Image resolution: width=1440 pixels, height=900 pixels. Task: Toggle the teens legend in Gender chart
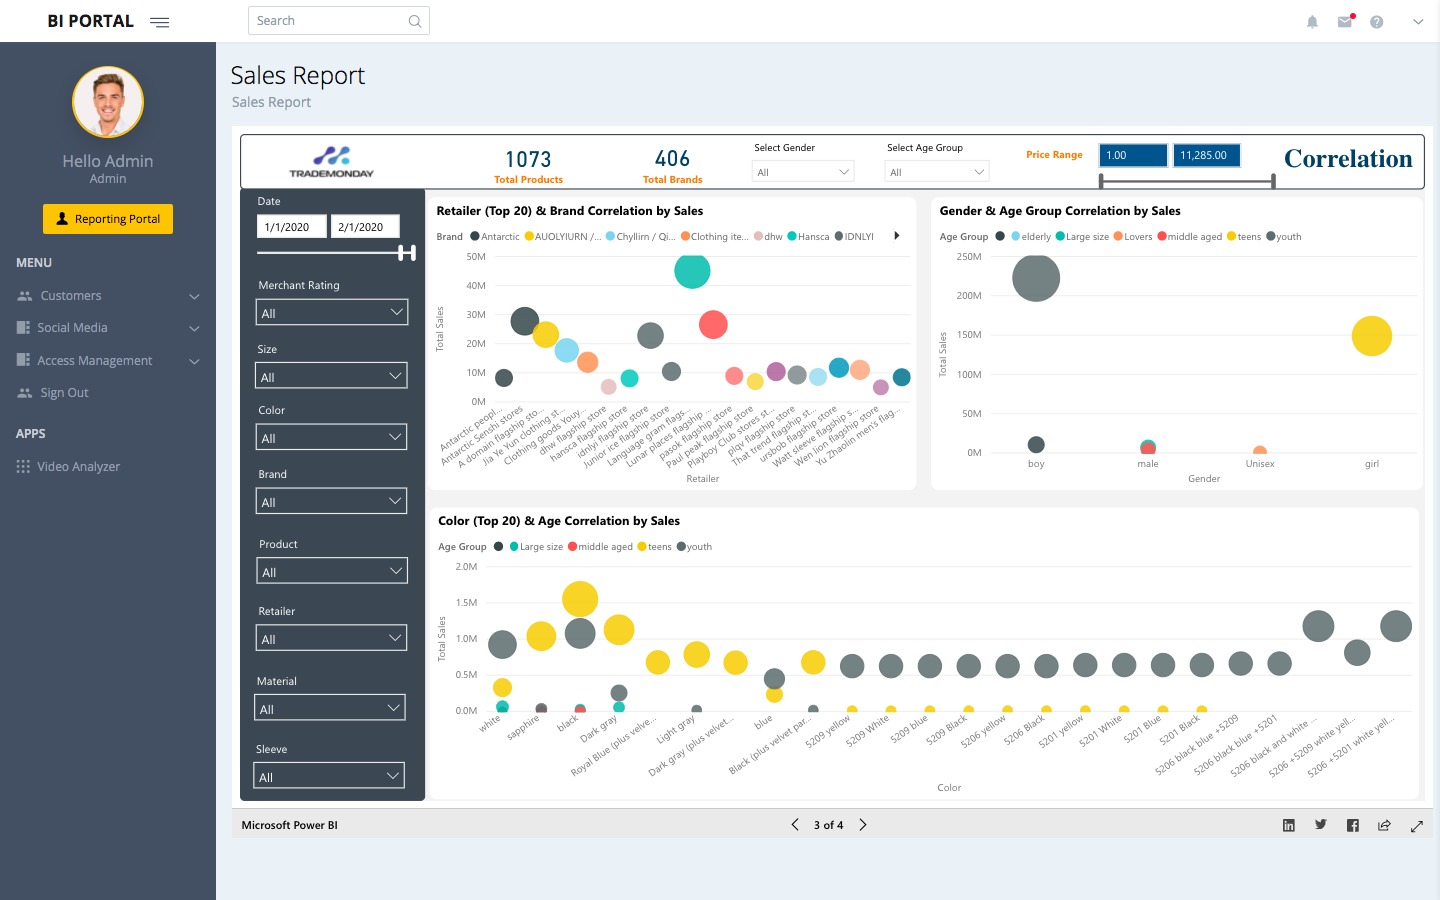[1244, 237]
